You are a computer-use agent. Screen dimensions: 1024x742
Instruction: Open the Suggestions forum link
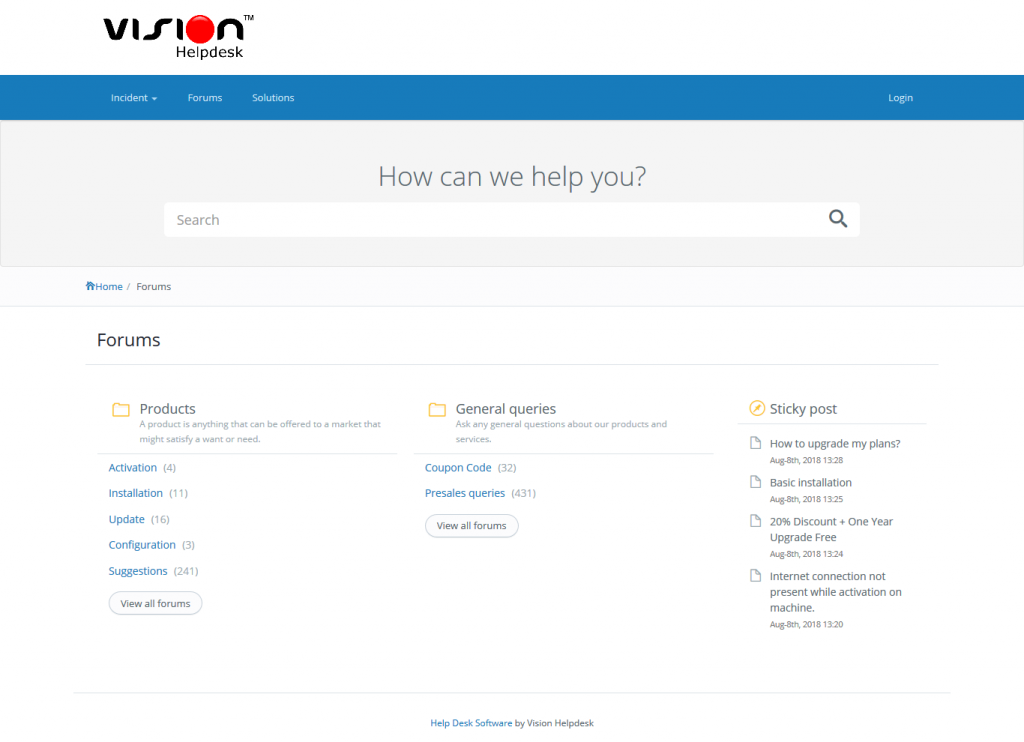(138, 571)
